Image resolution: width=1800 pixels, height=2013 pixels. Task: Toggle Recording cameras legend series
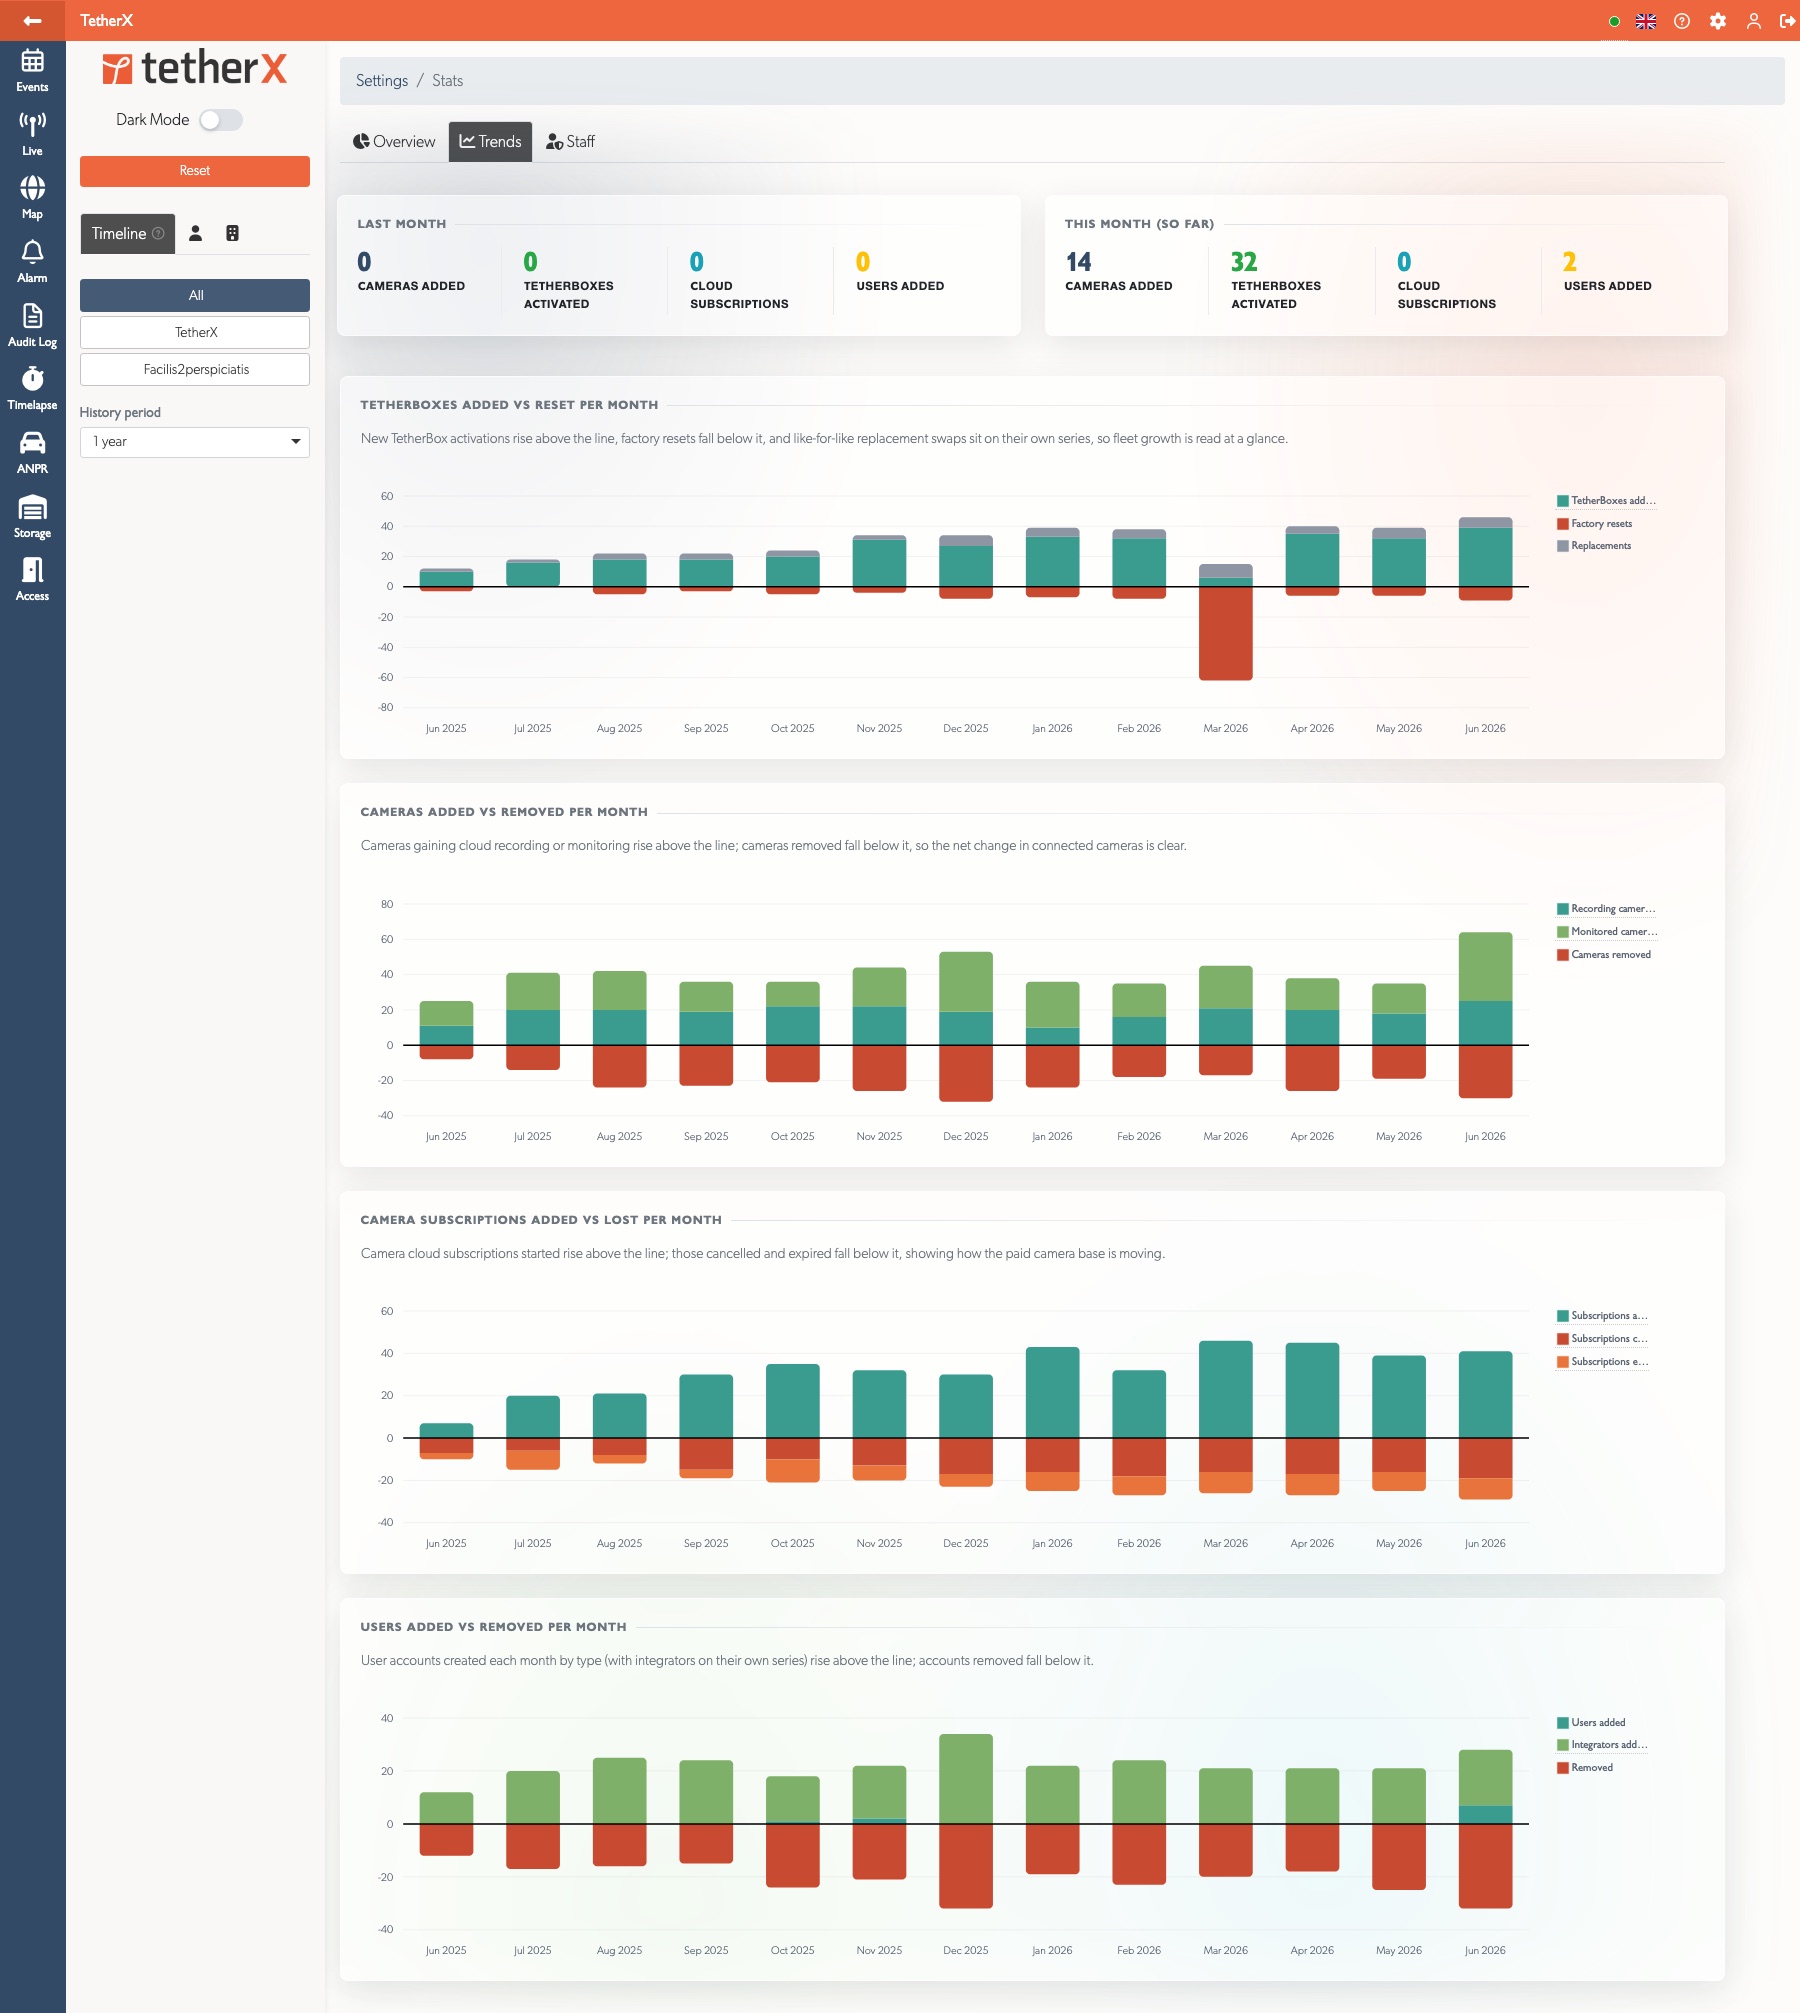tap(1606, 909)
